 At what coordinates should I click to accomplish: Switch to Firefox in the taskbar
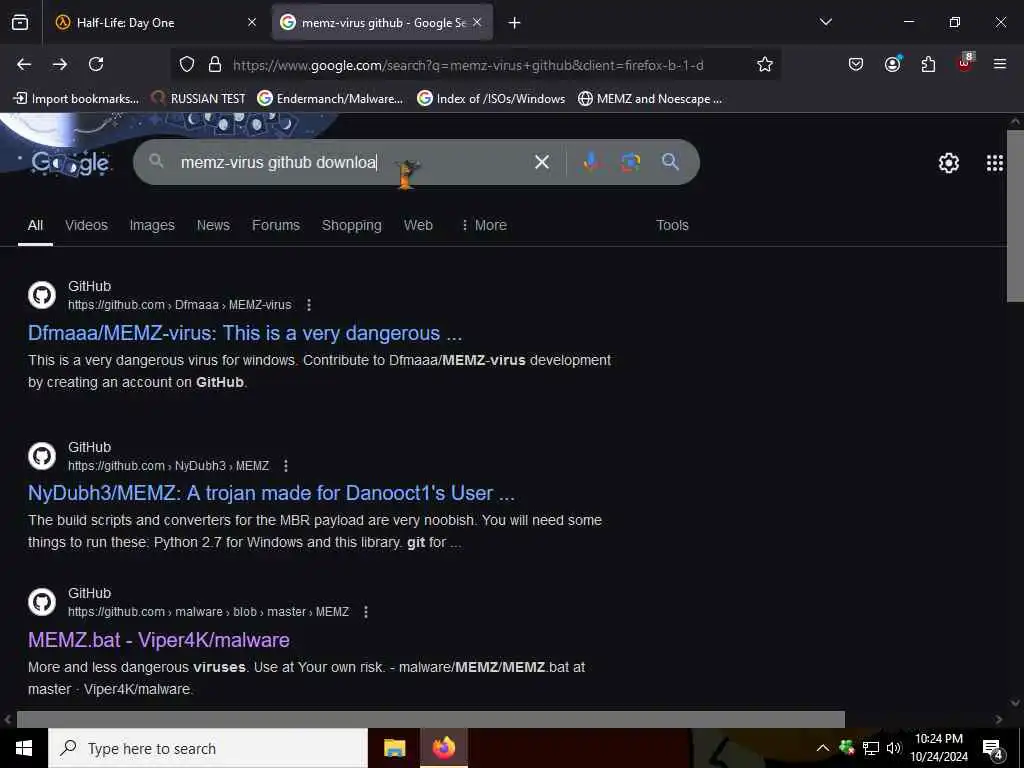tap(443, 748)
